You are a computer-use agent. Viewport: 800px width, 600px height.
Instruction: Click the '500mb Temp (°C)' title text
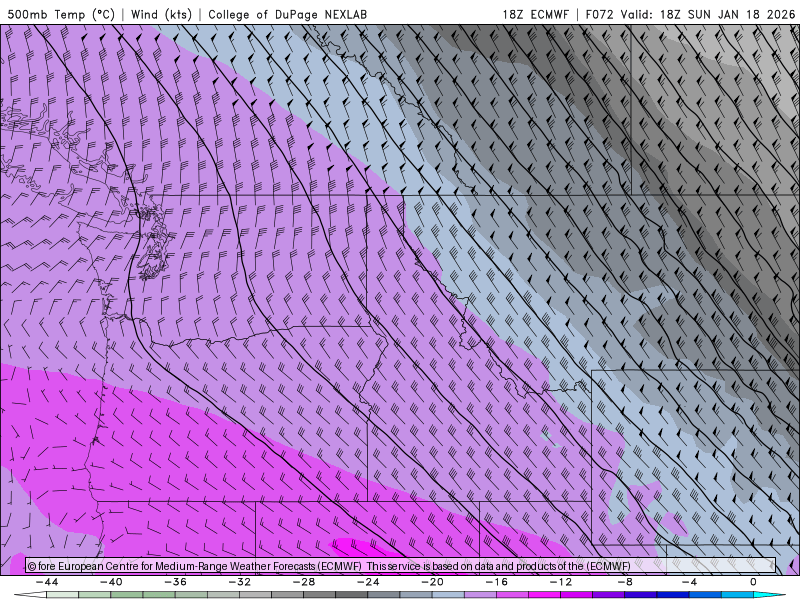(x=61, y=14)
